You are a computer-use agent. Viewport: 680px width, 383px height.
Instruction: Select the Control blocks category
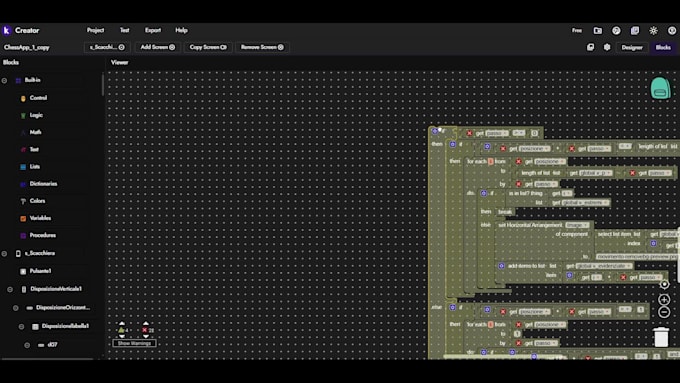(38, 98)
